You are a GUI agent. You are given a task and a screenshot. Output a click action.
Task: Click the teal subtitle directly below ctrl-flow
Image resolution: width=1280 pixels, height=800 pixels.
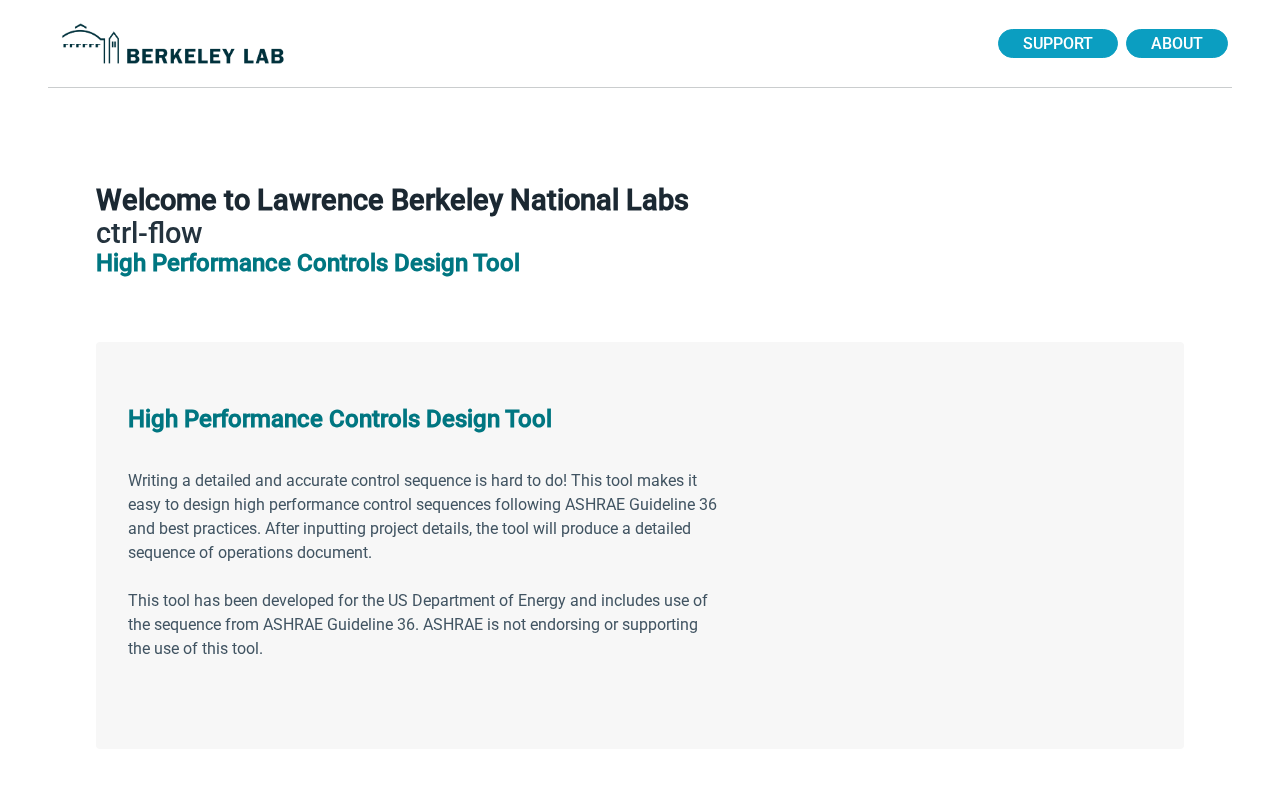coord(308,263)
